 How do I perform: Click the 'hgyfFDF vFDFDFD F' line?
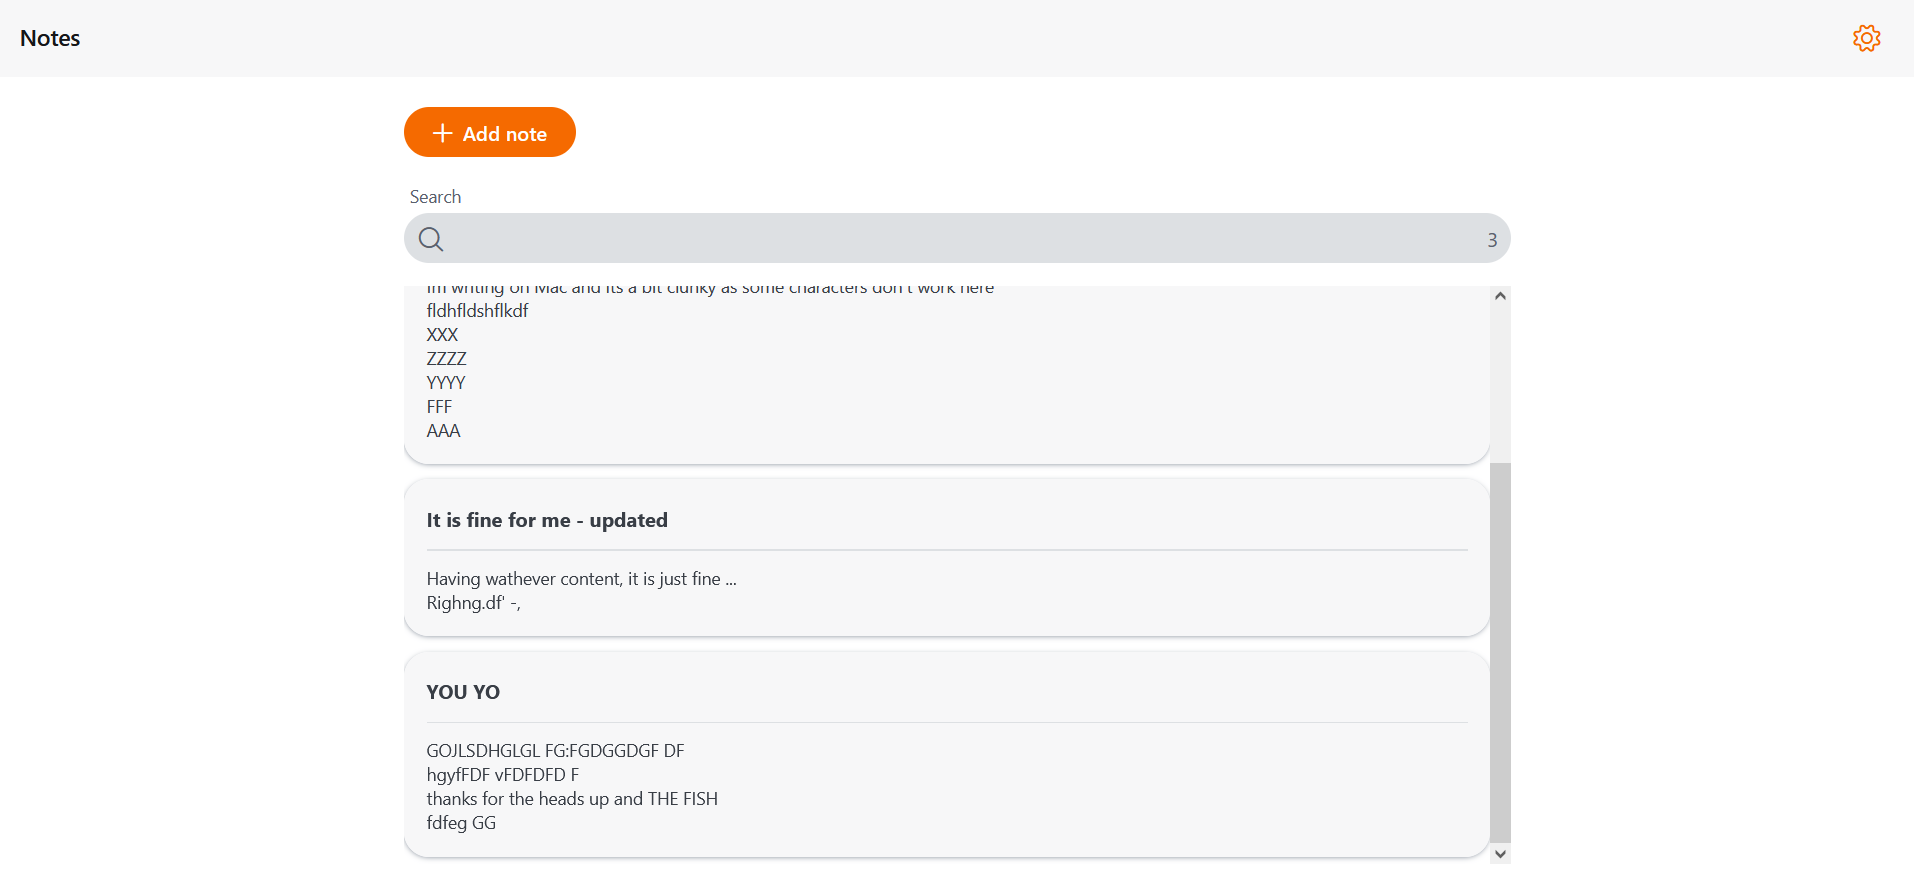tap(503, 775)
